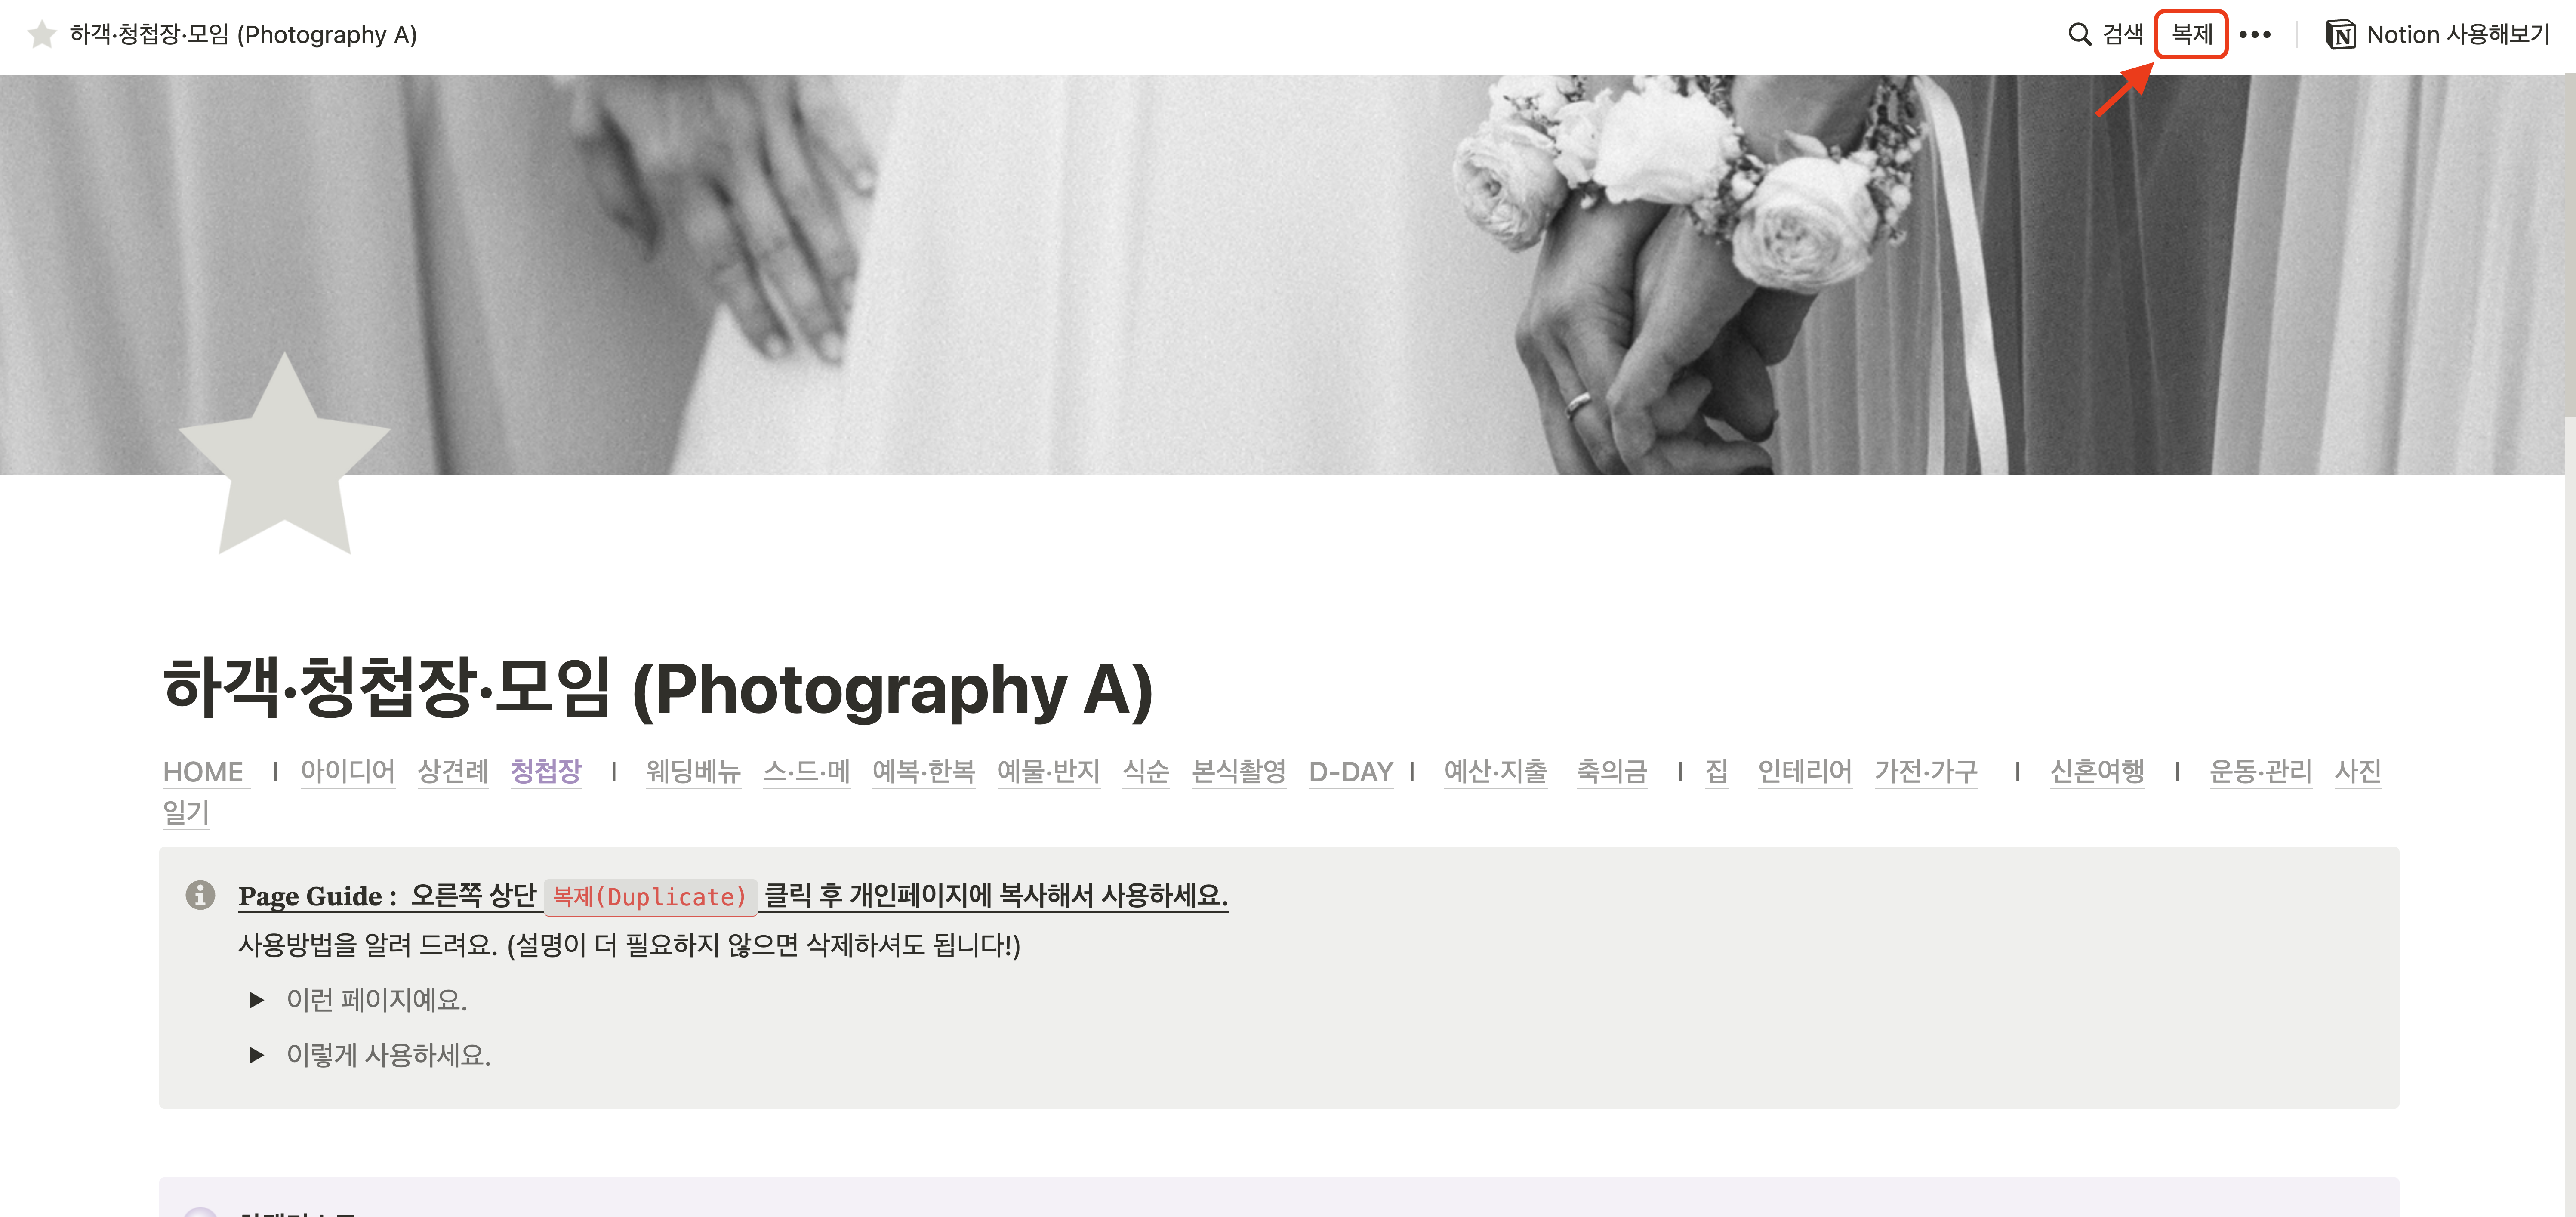Screen dimensions: 2576x1217
Task: Click the 복제 duplicate button
Action: 2191,35
